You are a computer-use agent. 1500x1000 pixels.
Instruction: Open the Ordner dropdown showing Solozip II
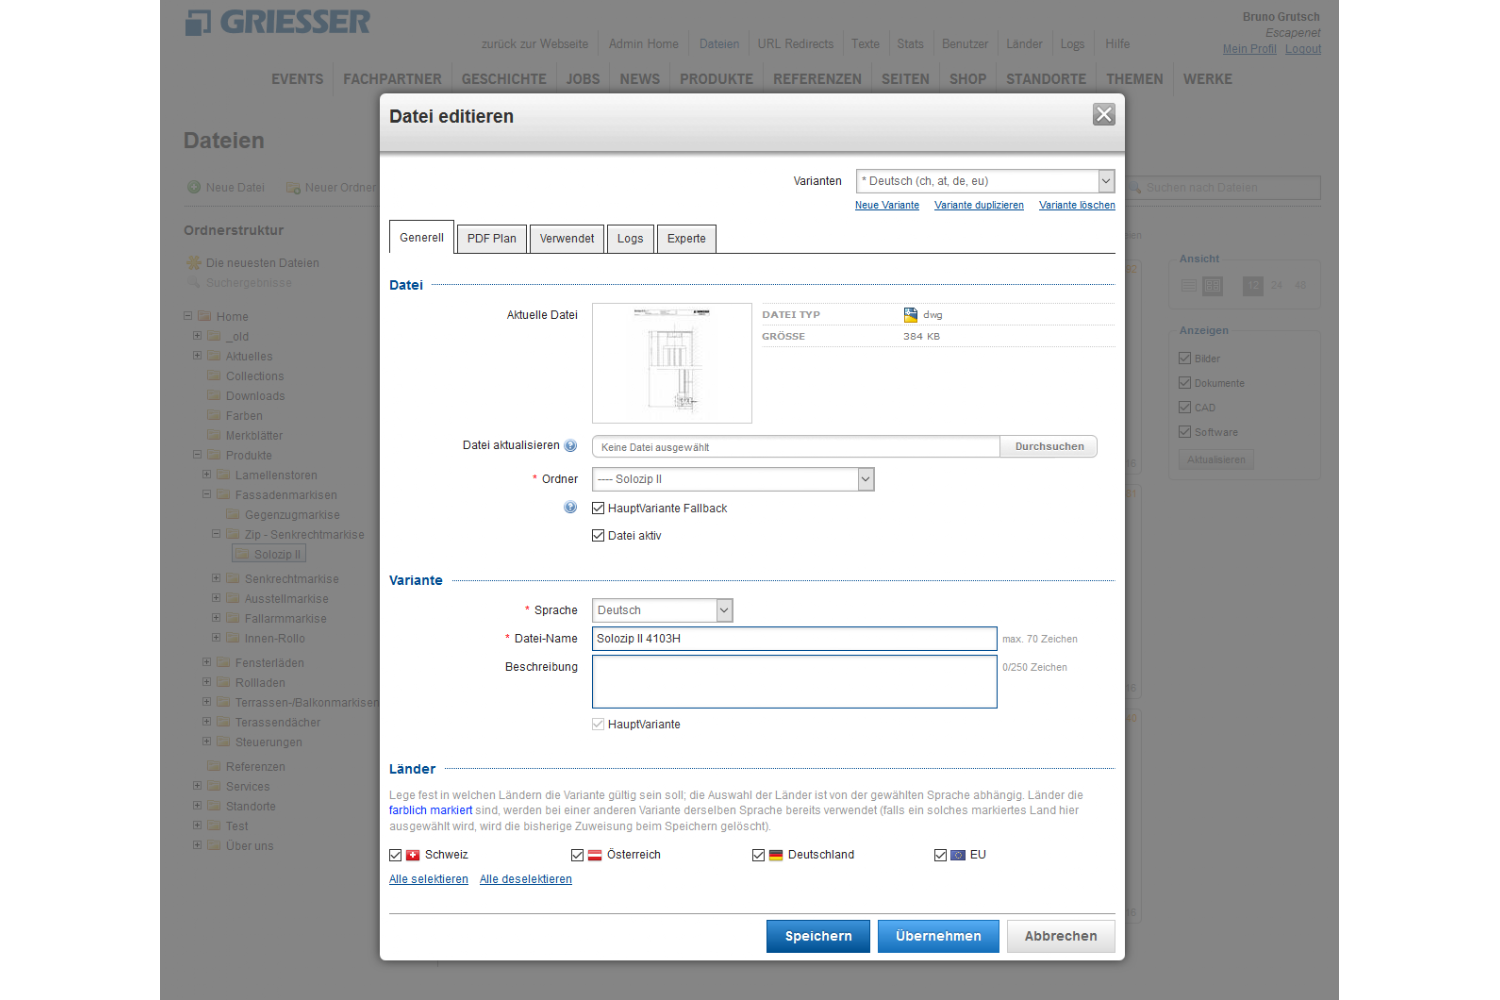pyautogui.click(x=733, y=479)
